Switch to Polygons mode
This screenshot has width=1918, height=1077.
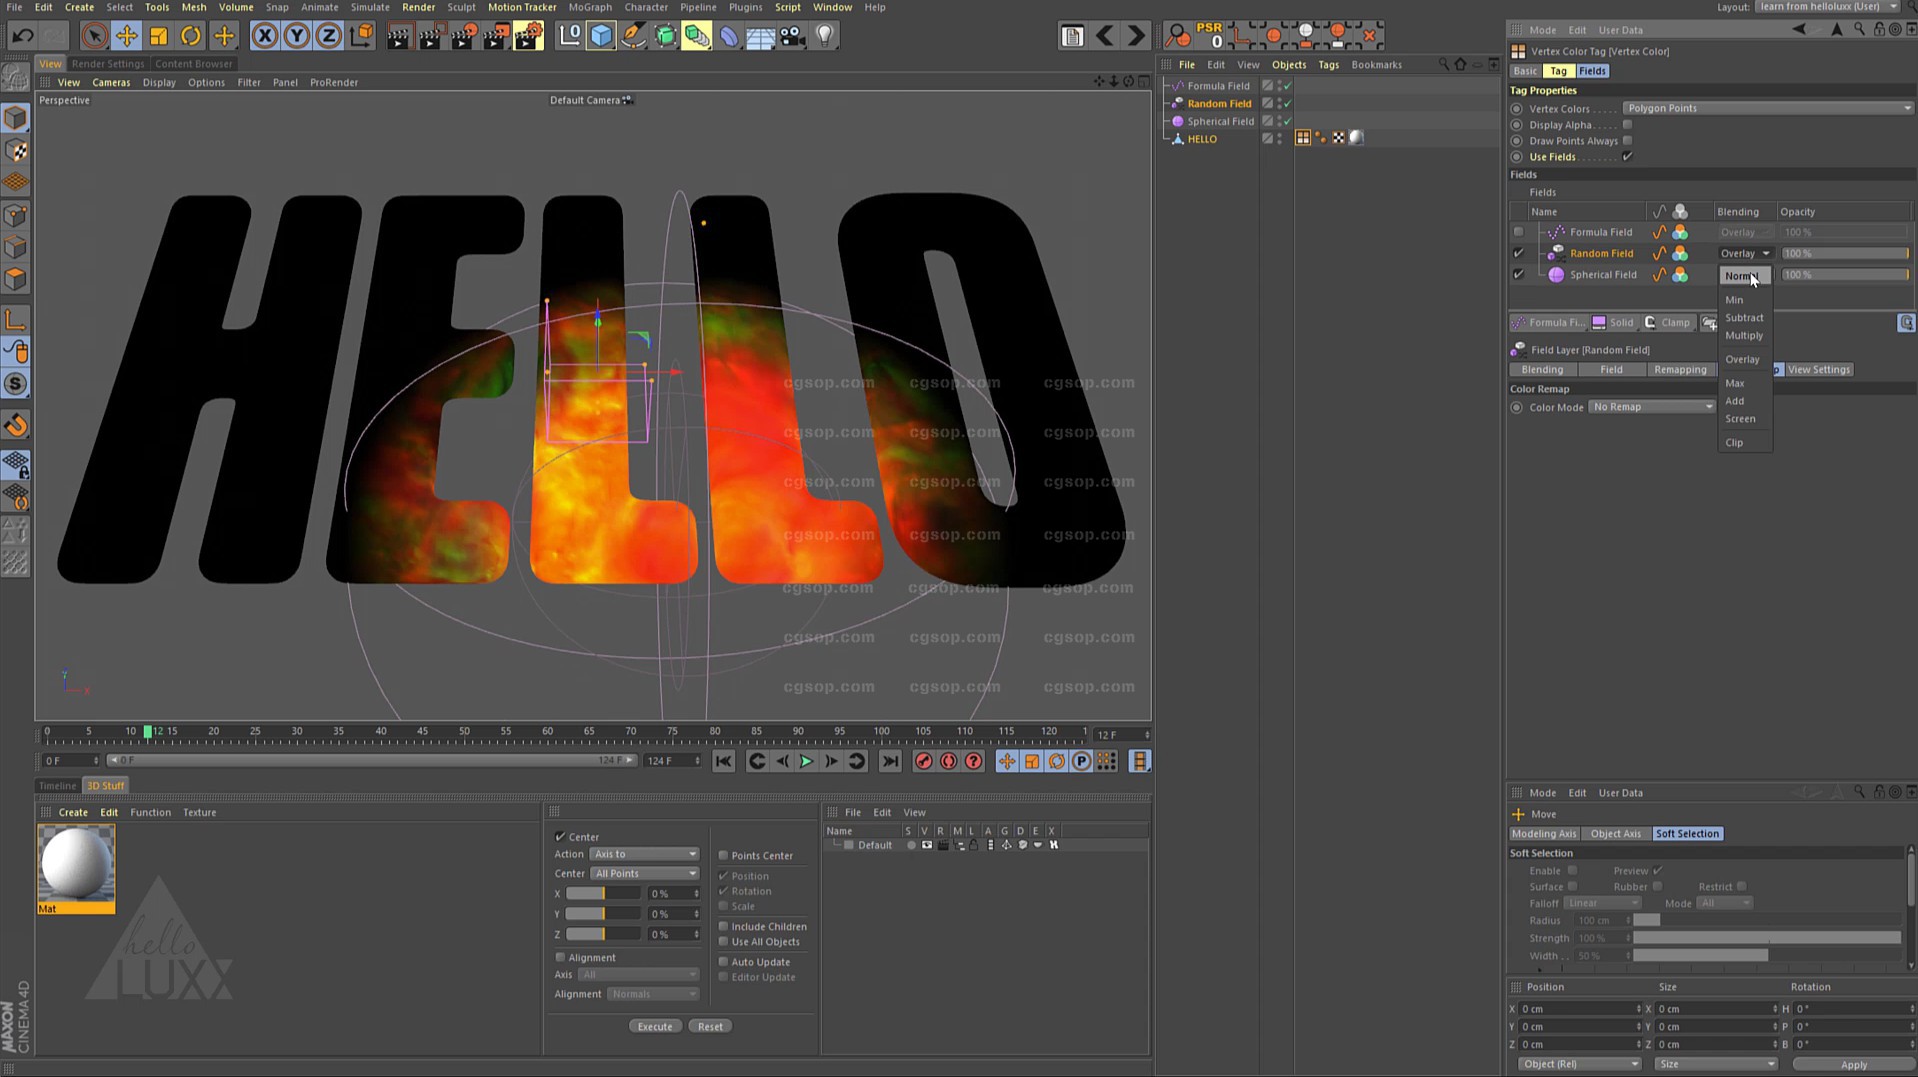click(x=16, y=279)
